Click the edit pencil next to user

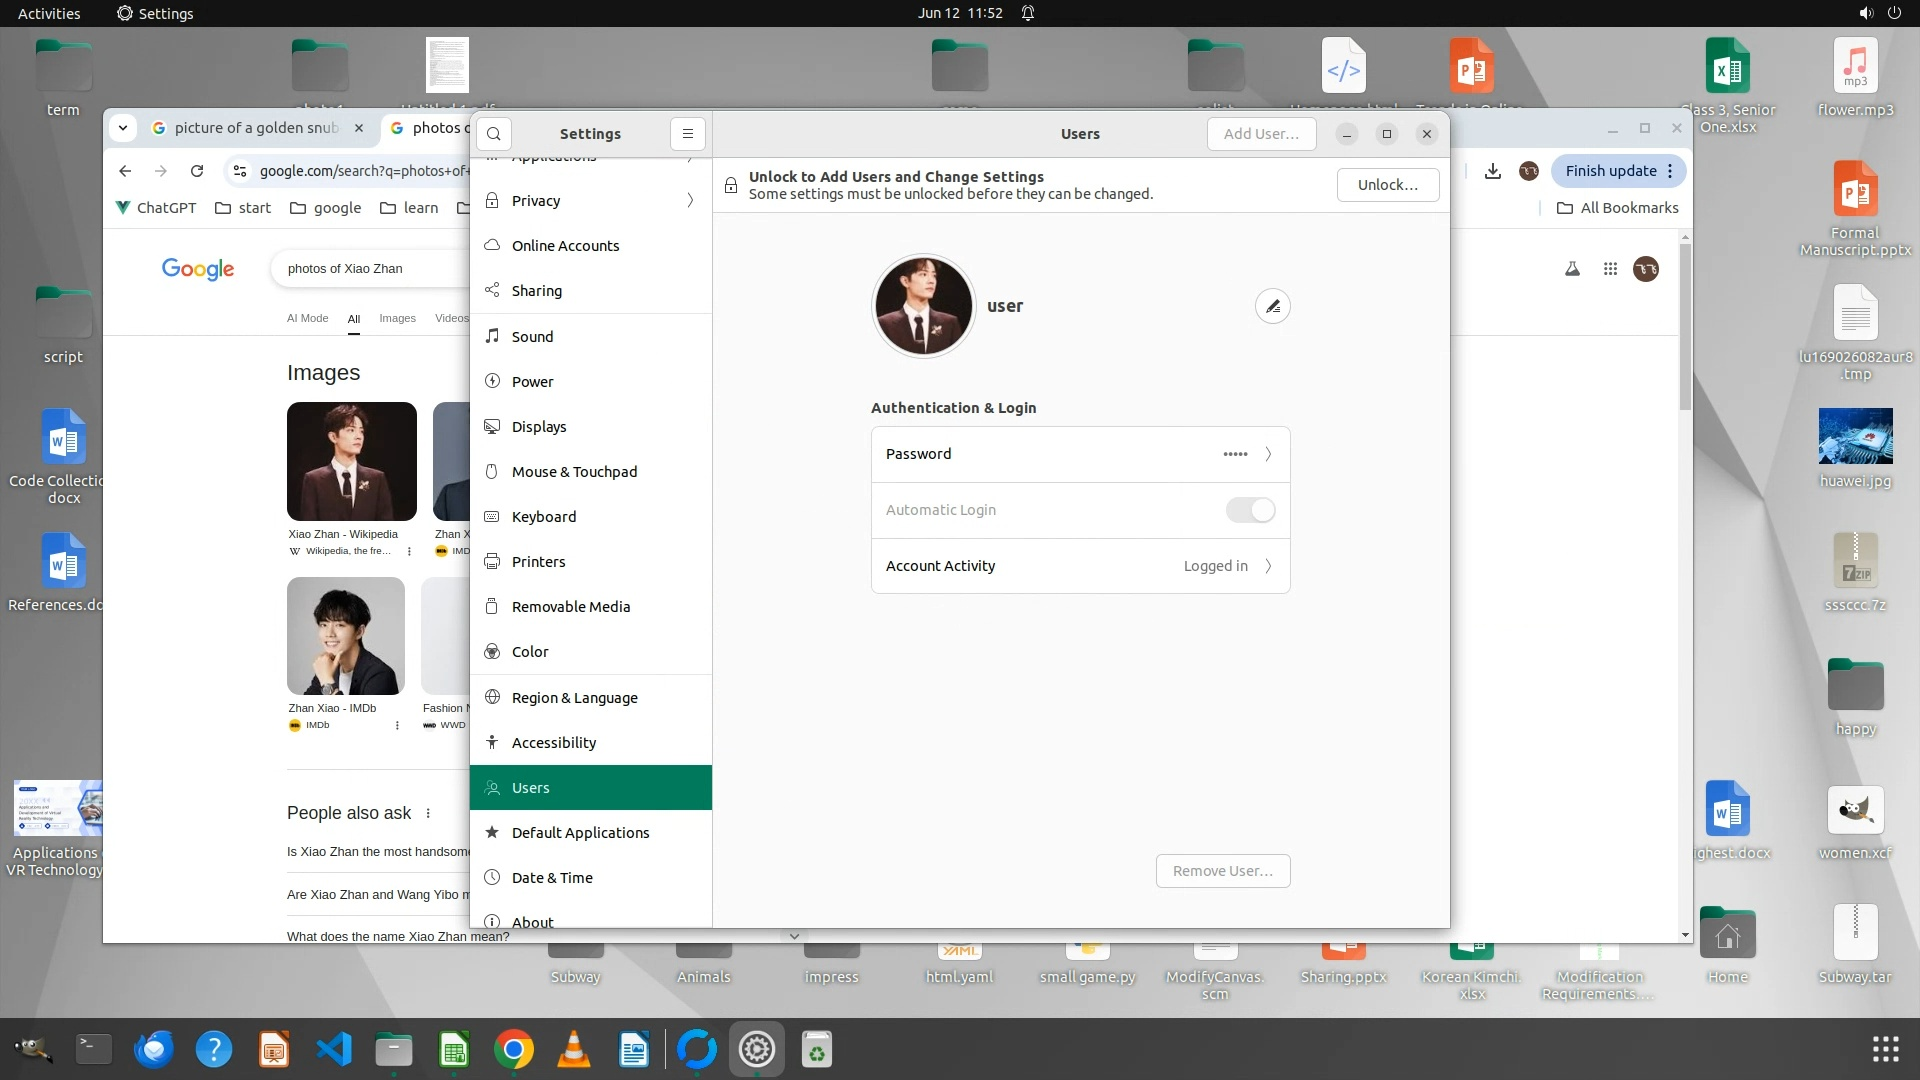pyautogui.click(x=1272, y=306)
